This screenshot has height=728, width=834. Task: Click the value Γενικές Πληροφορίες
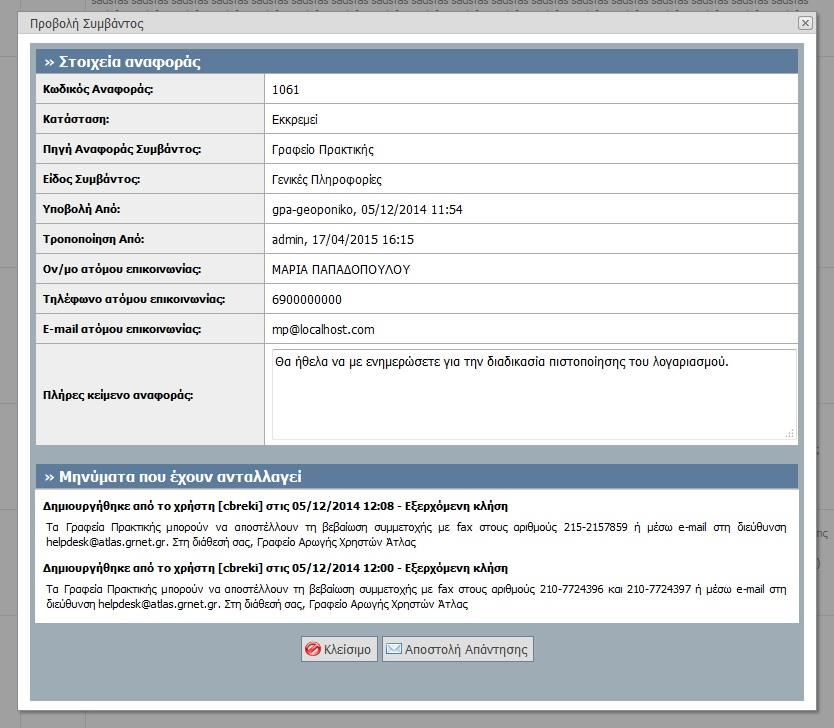pyautogui.click(x=327, y=180)
